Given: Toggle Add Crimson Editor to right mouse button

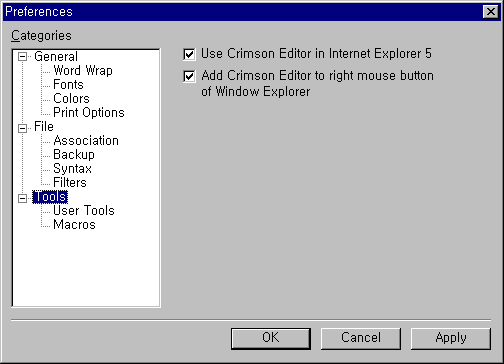Looking at the screenshot, I should (189, 77).
